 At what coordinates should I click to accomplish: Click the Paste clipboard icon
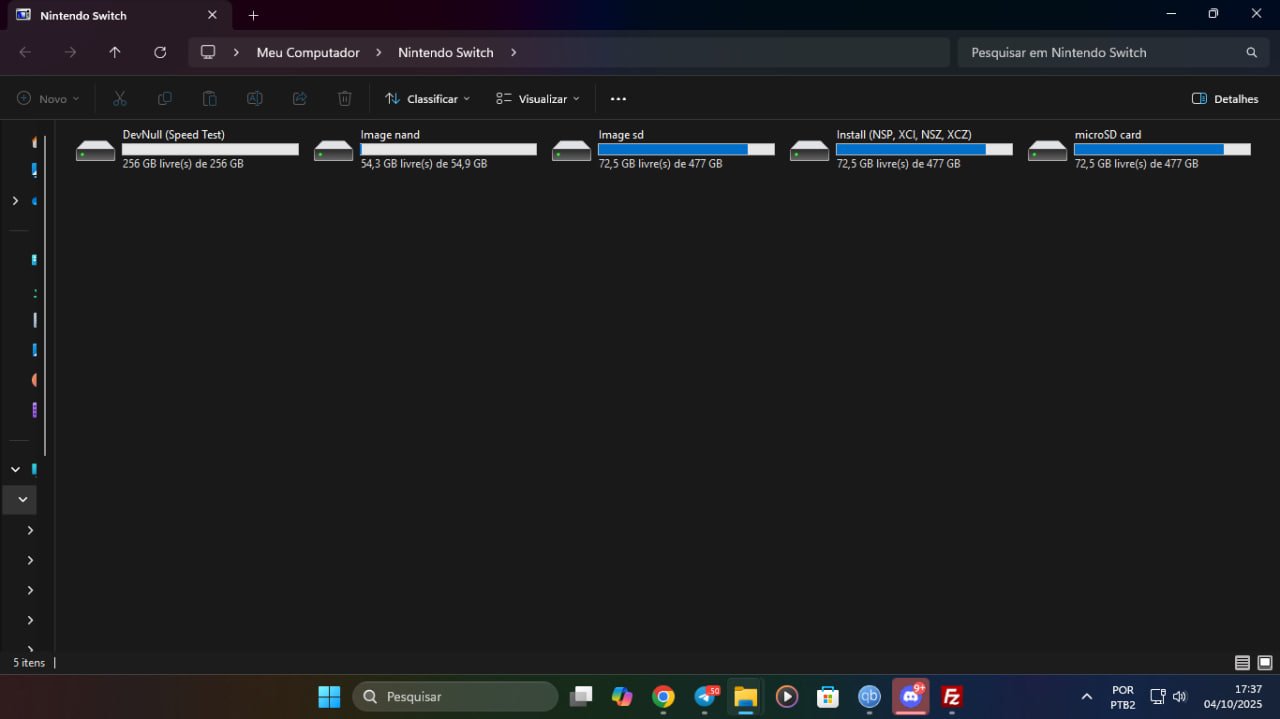pos(210,99)
